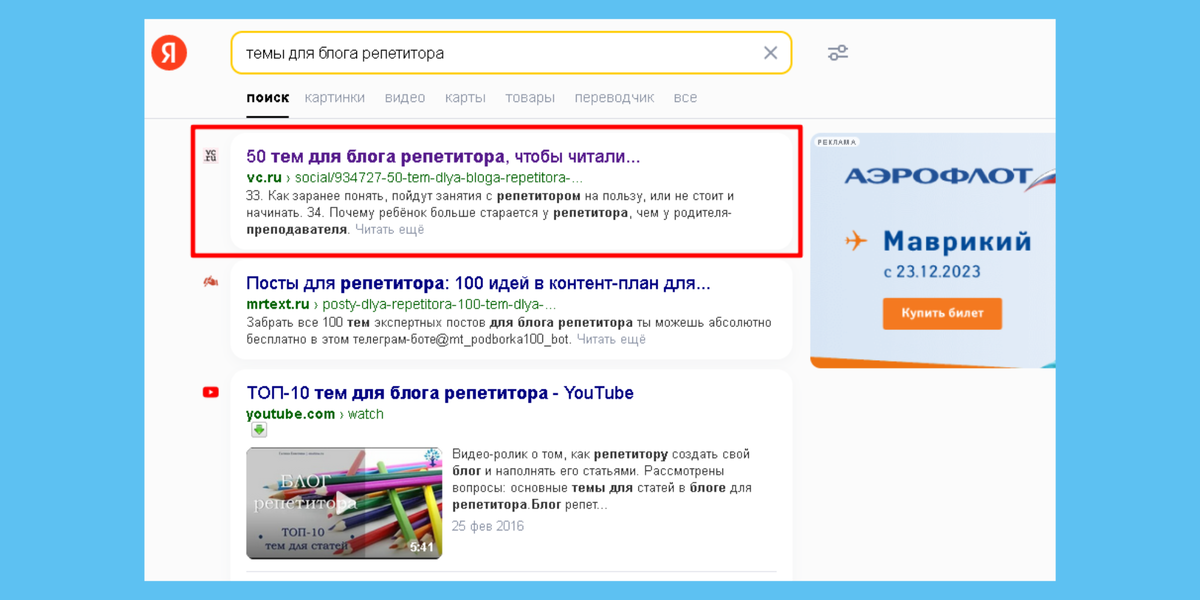Open the товары tab

[x=530, y=98]
